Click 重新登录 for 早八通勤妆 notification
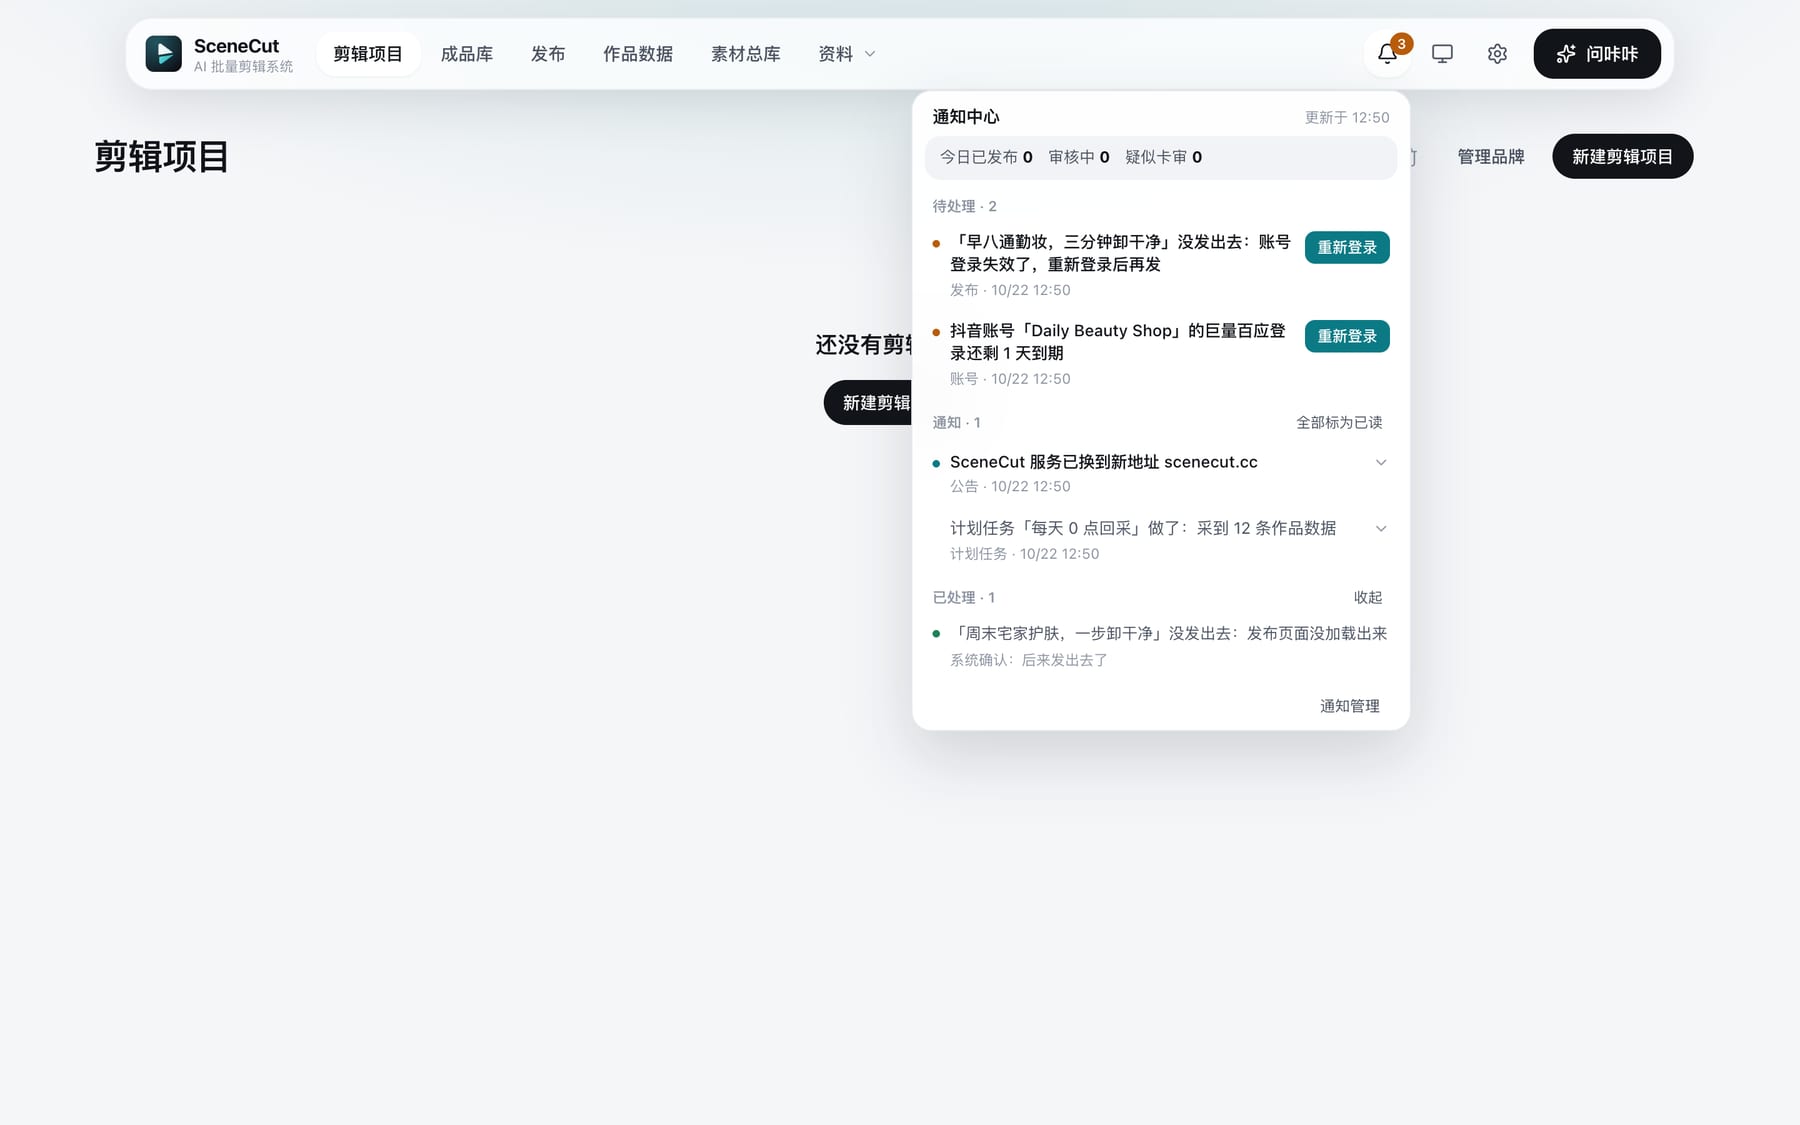This screenshot has width=1800, height=1125. point(1347,247)
